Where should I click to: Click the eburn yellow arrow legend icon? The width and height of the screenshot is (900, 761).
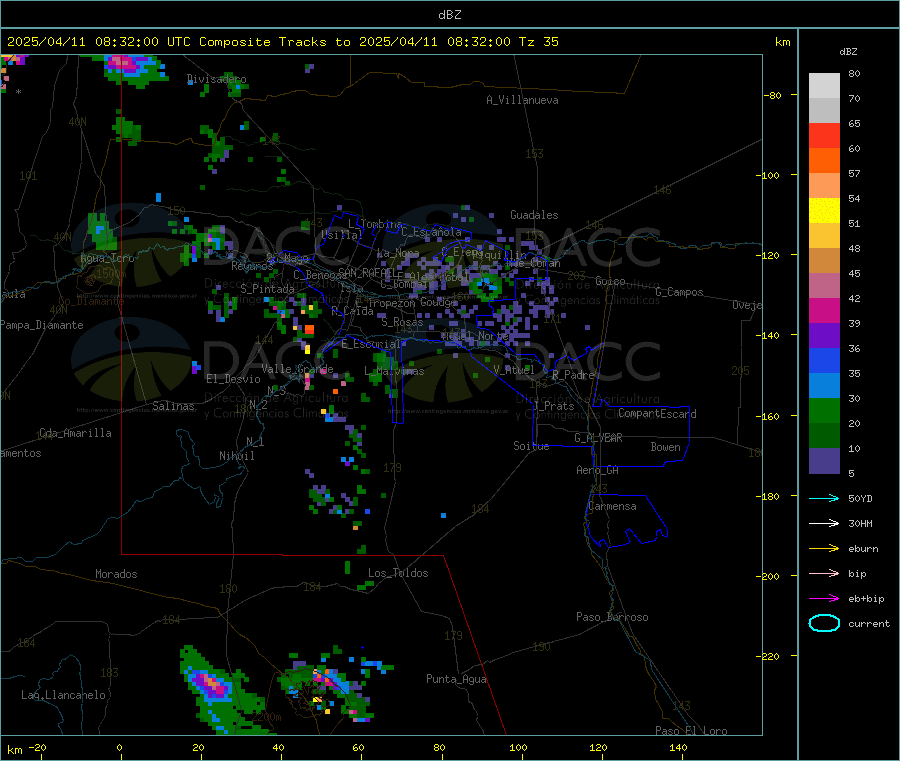click(824, 549)
